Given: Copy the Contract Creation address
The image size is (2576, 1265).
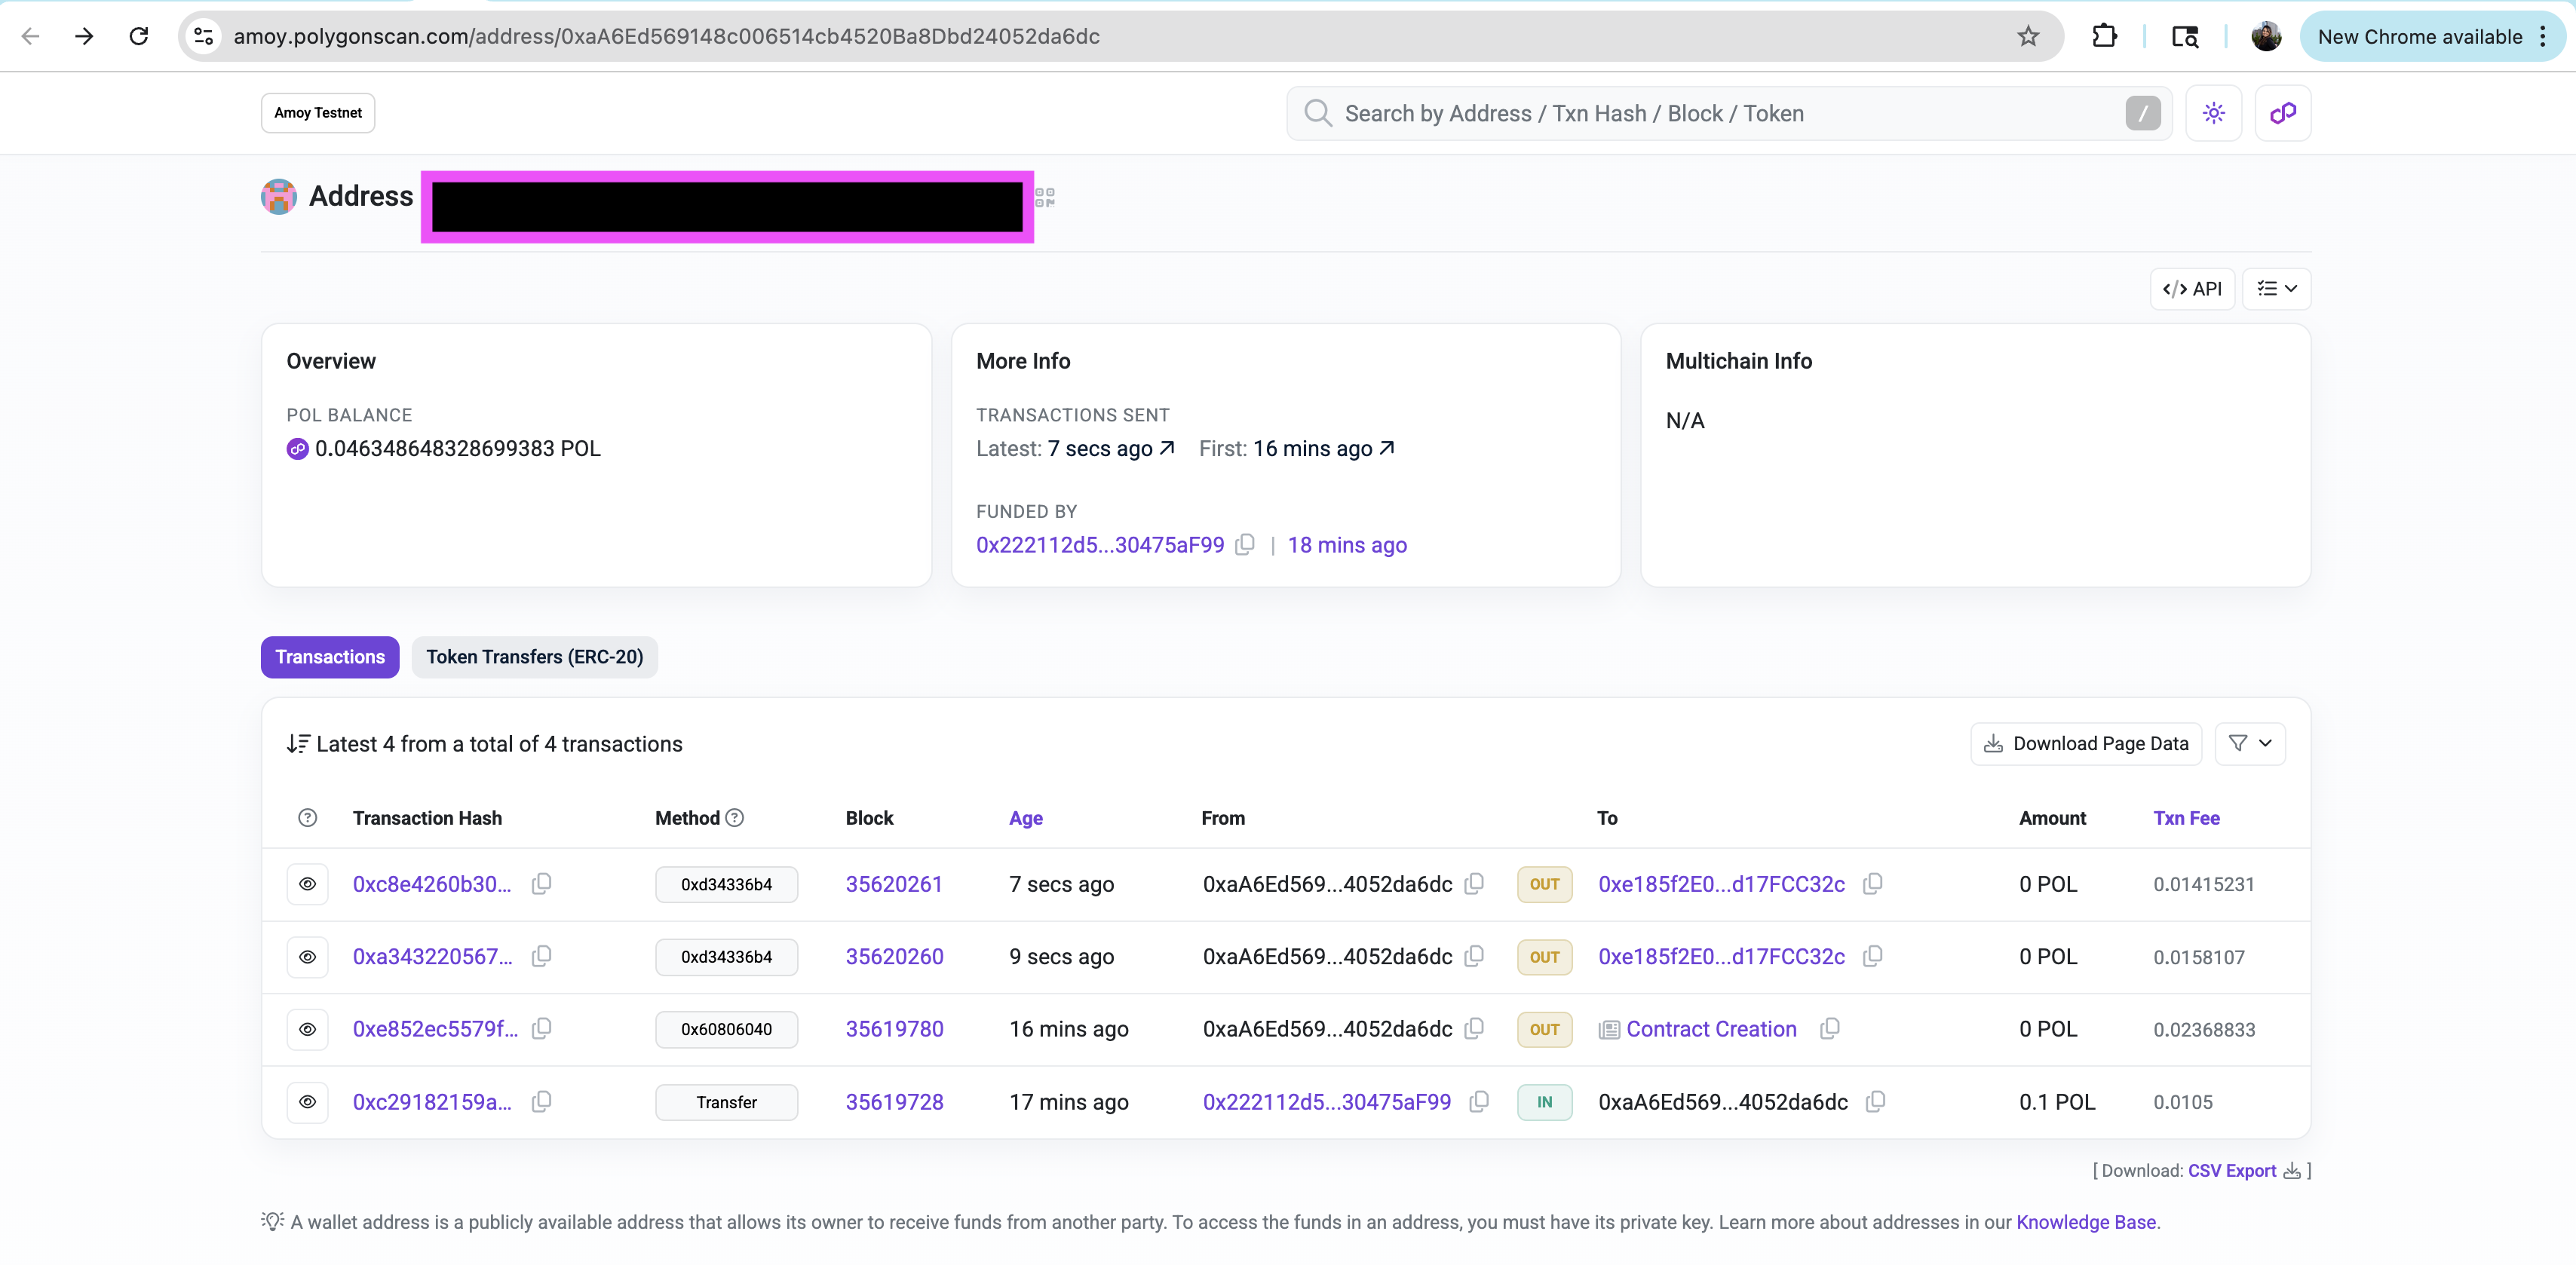Looking at the screenshot, I should pos(1829,1029).
